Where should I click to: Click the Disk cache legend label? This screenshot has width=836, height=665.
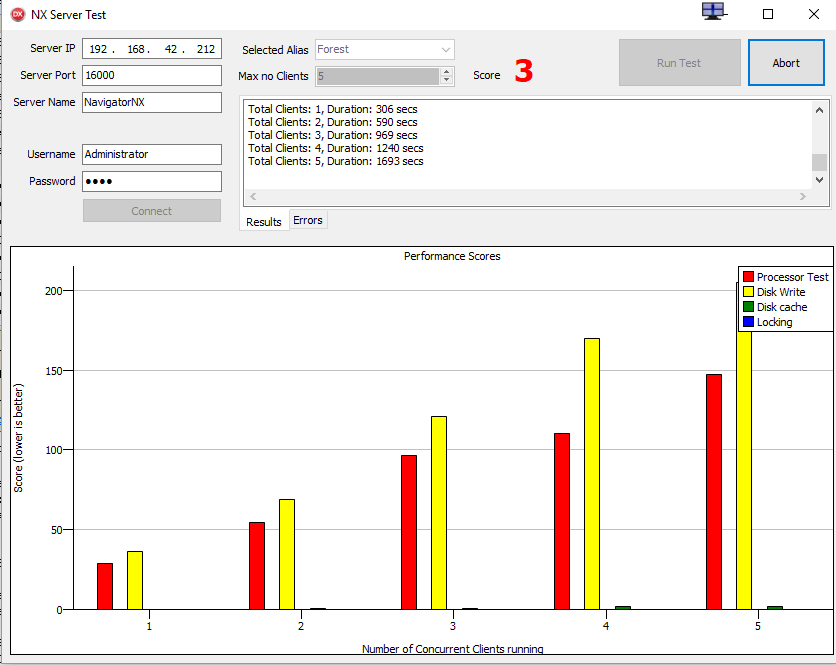click(x=782, y=307)
